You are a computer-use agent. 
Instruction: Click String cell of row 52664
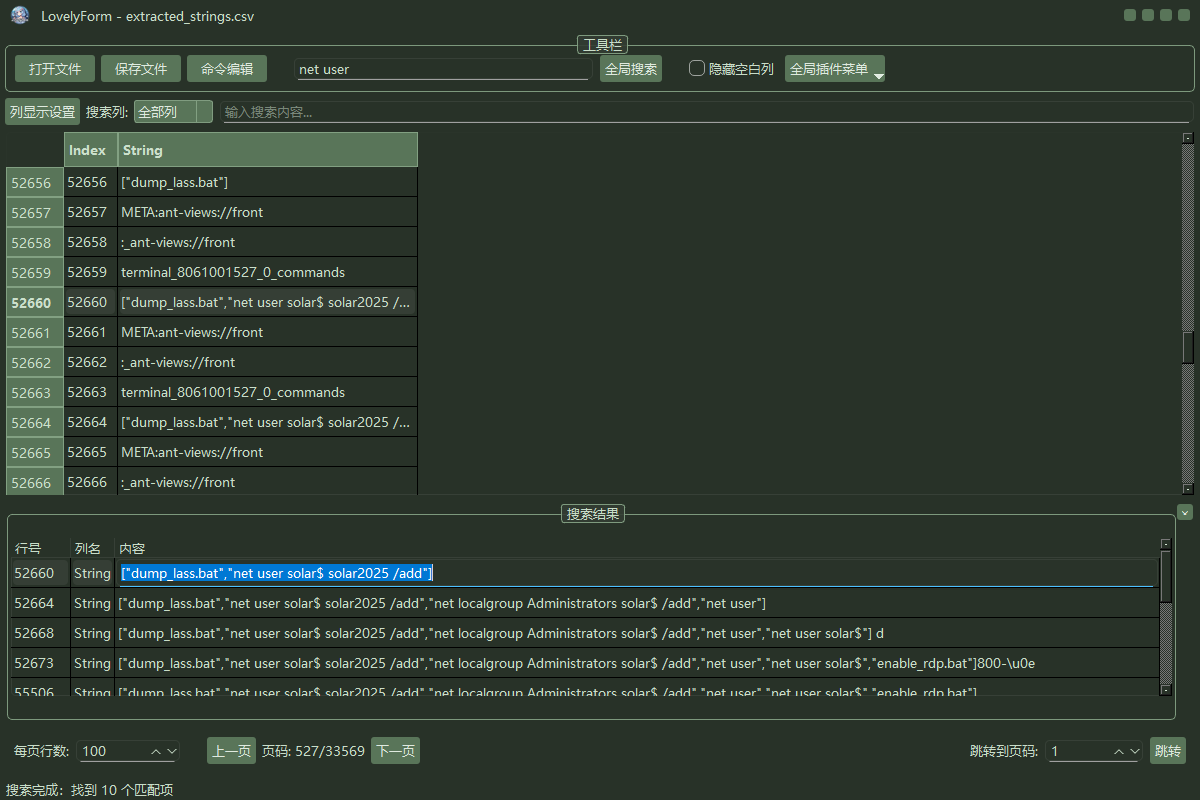267,422
